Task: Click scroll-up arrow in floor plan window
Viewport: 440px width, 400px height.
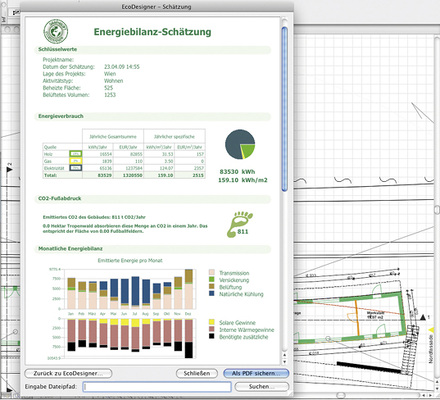Action: (x=437, y=383)
